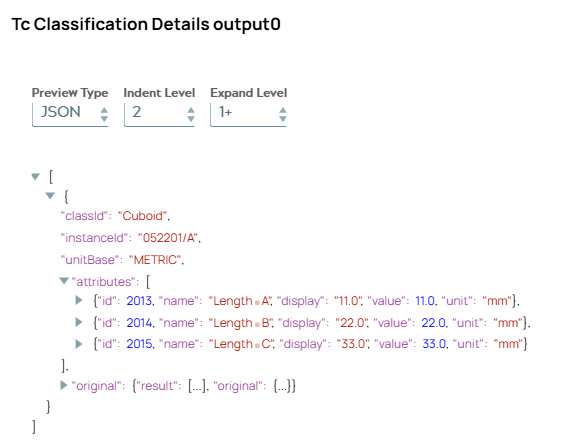The width and height of the screenshot is (571, 445).
Task: Click the collapsed {...} original object
Action: click(282, 386)
